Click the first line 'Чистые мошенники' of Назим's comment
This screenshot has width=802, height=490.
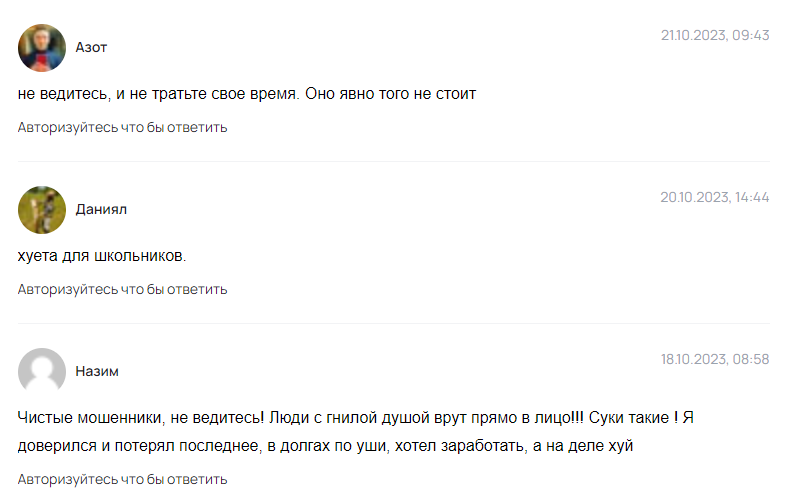click(x=355, y=418)
